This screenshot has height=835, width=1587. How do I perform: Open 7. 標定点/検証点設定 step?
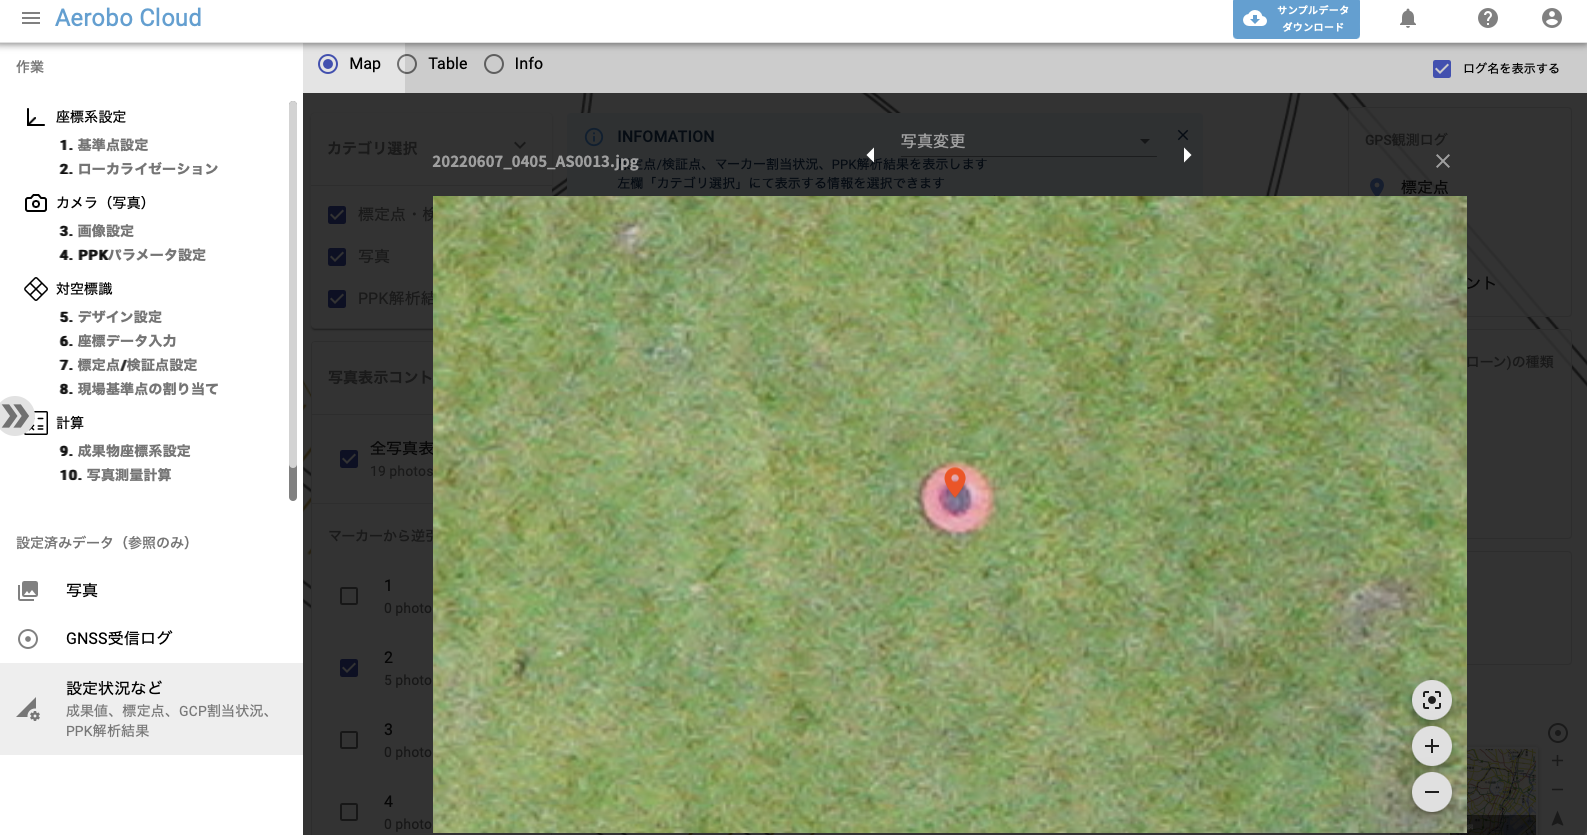tap(128, 365)
